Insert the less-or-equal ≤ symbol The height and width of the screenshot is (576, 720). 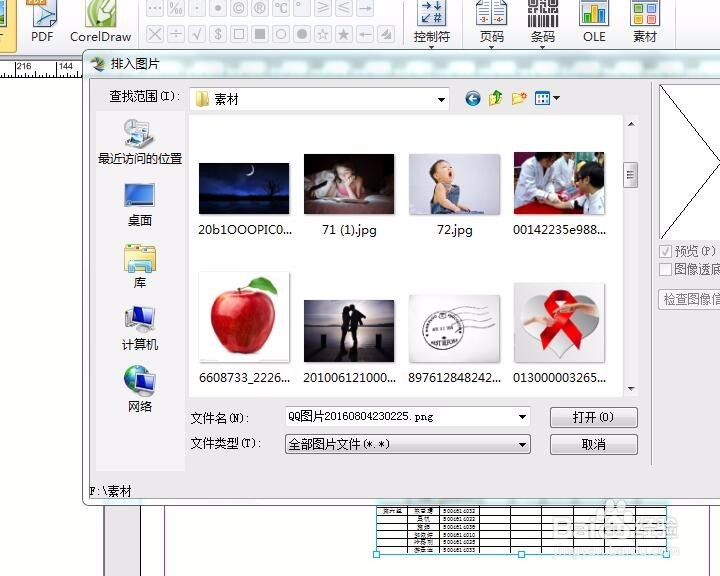tap(344, 8)
